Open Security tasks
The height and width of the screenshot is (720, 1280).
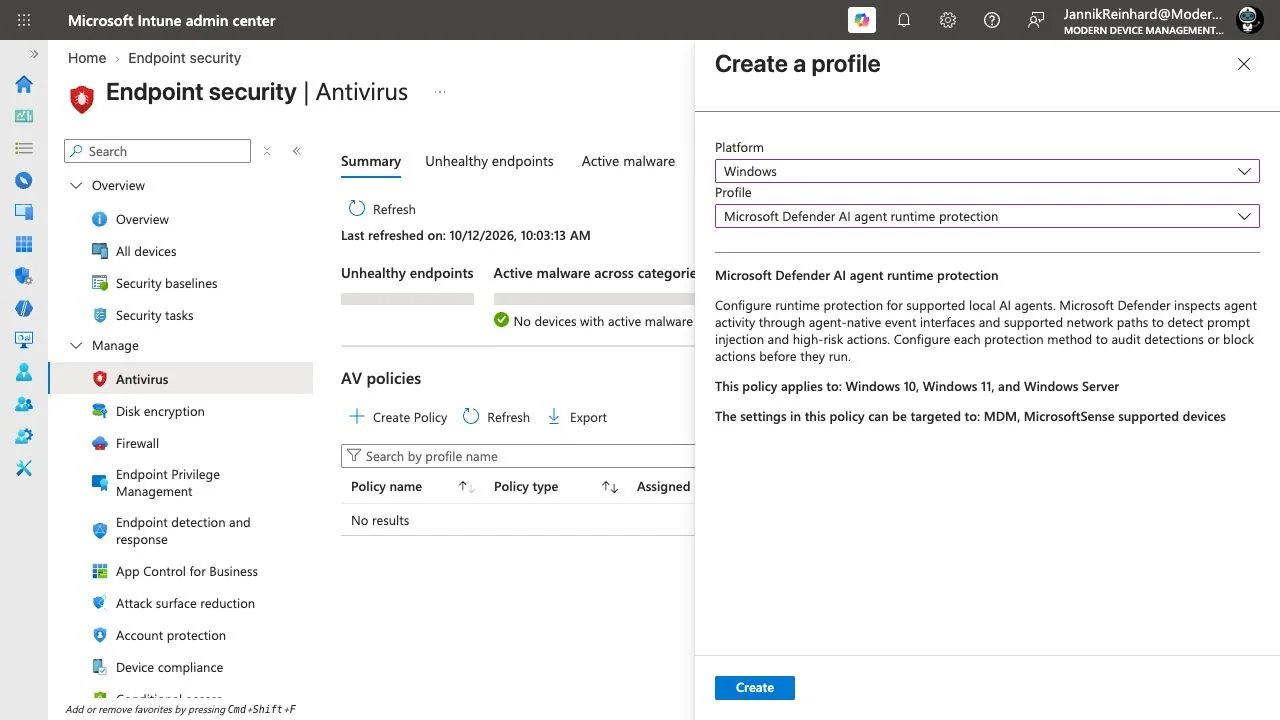click(x=154, y=315)
